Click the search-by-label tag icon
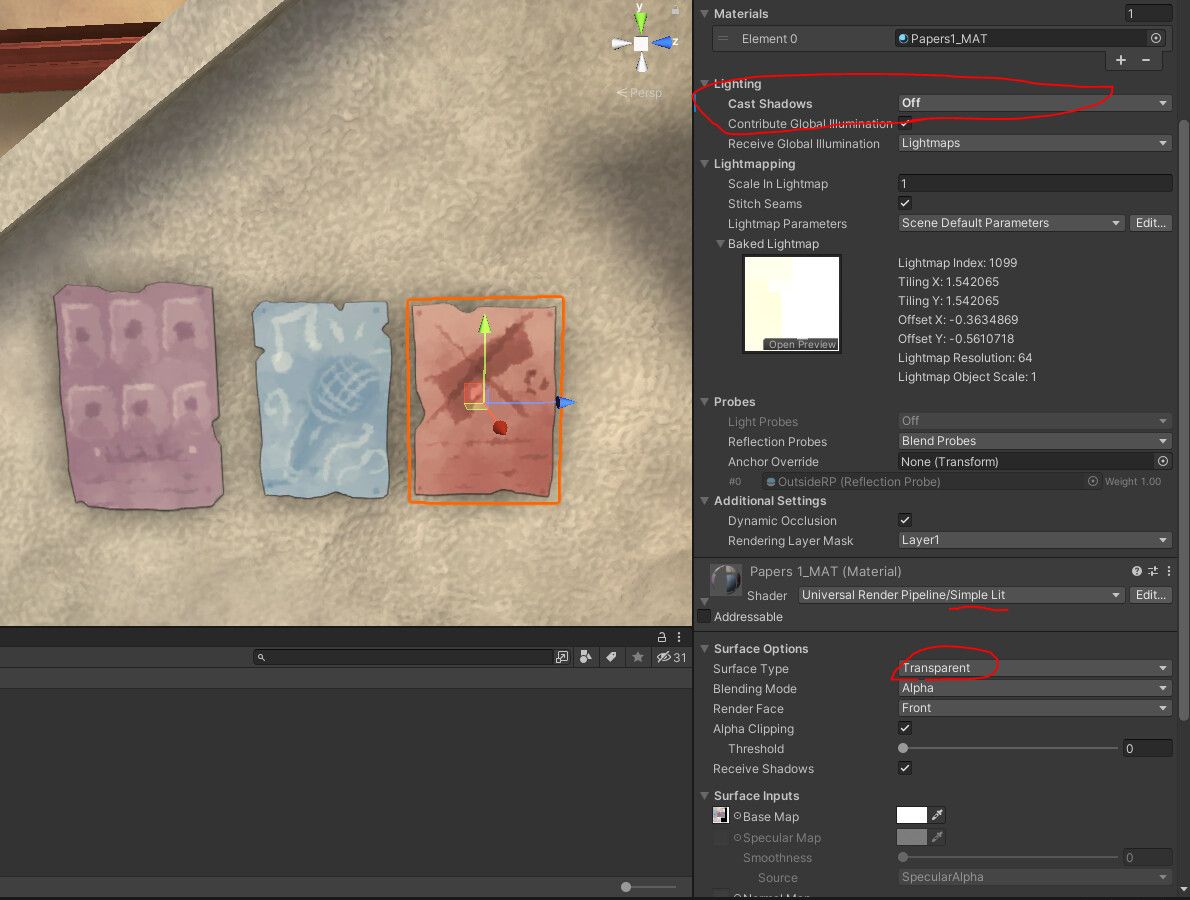Image resolution: width=1190 pixels, height=900 pixels. [611, 657]
